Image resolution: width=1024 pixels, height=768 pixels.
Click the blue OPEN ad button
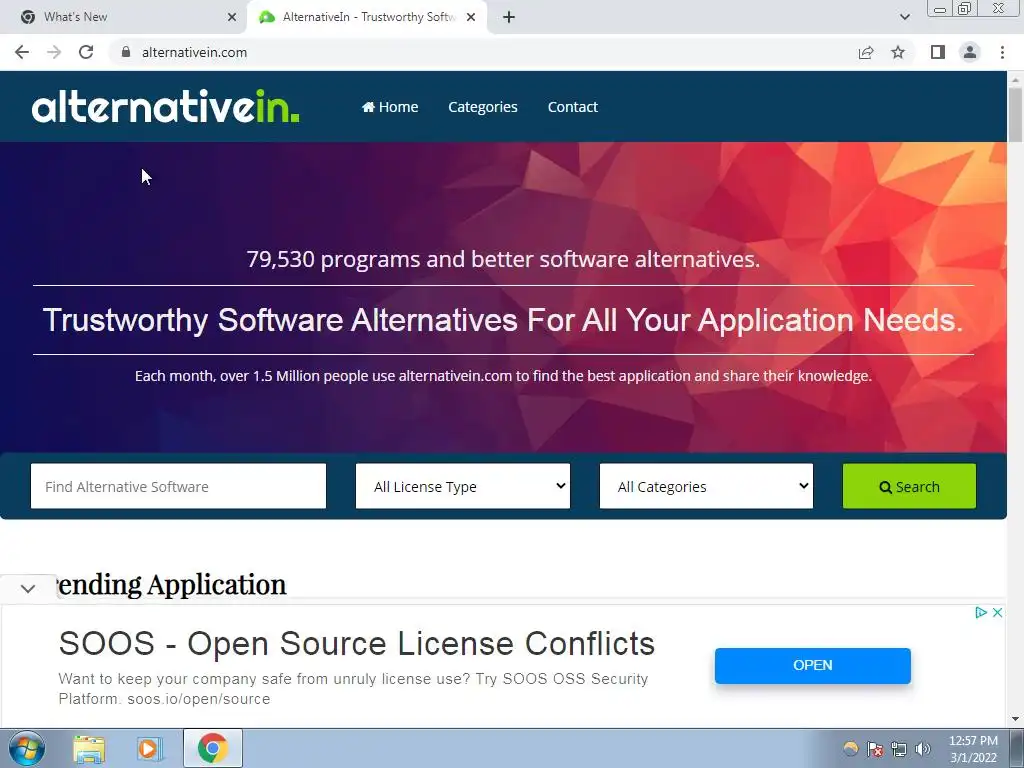pyautogui.click(x=812, y=665)
